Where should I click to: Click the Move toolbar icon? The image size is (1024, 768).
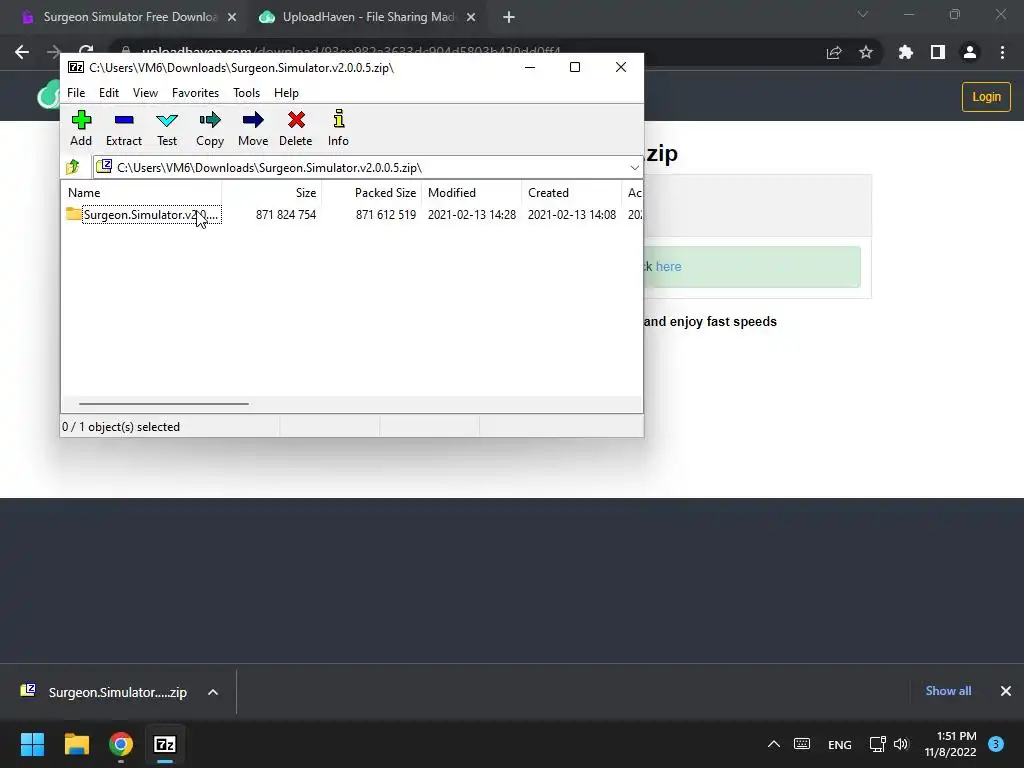(x=253, y=129)
